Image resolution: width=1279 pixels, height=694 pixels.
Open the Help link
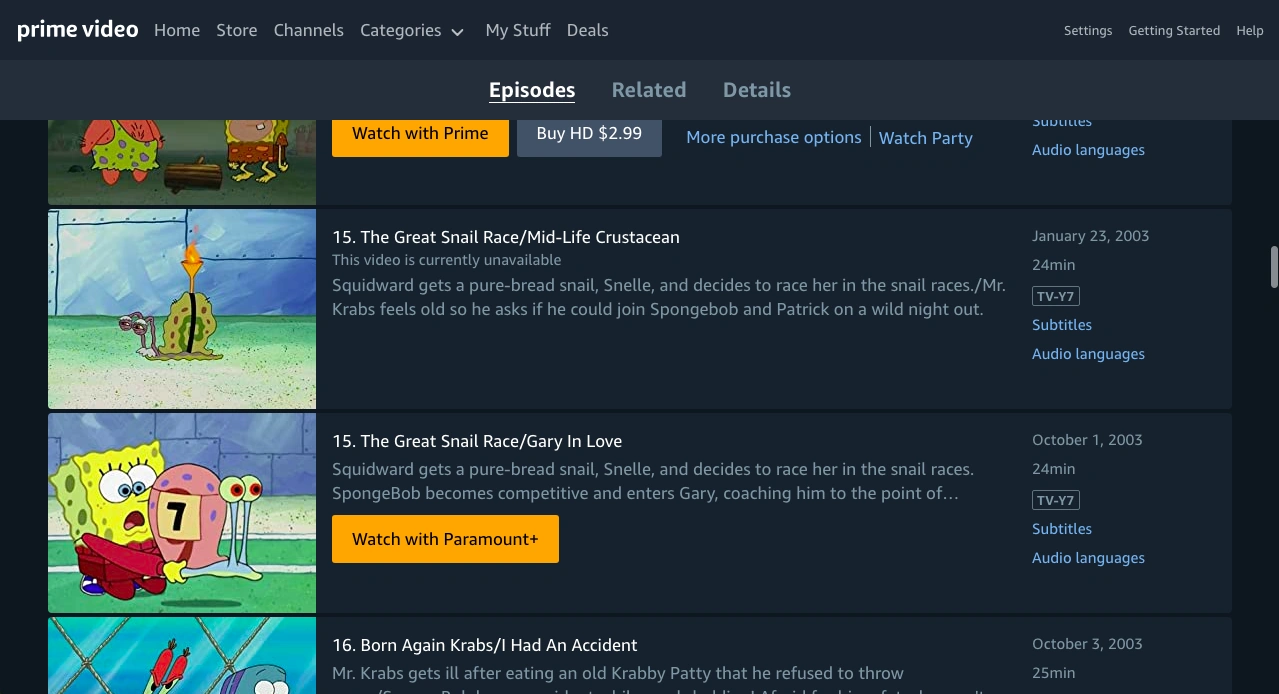click(1250, 30)
